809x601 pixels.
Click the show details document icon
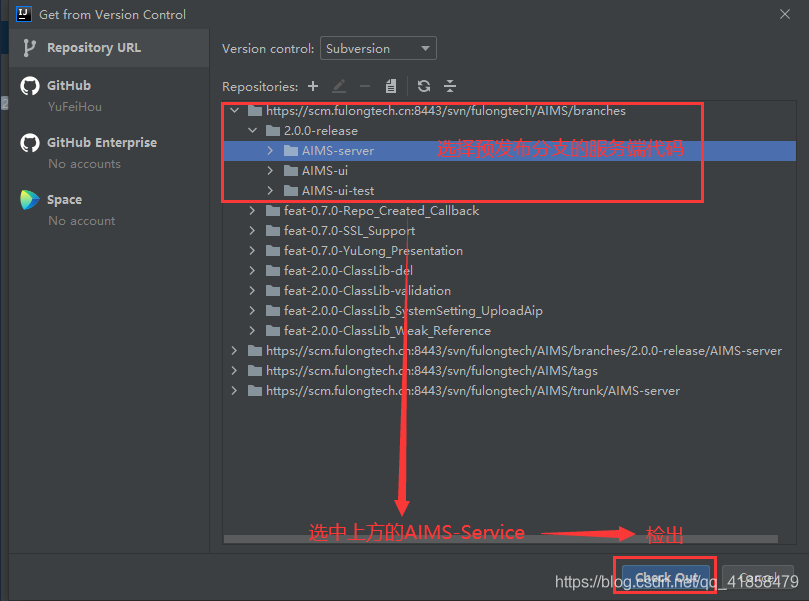click(x=391, y=86)
